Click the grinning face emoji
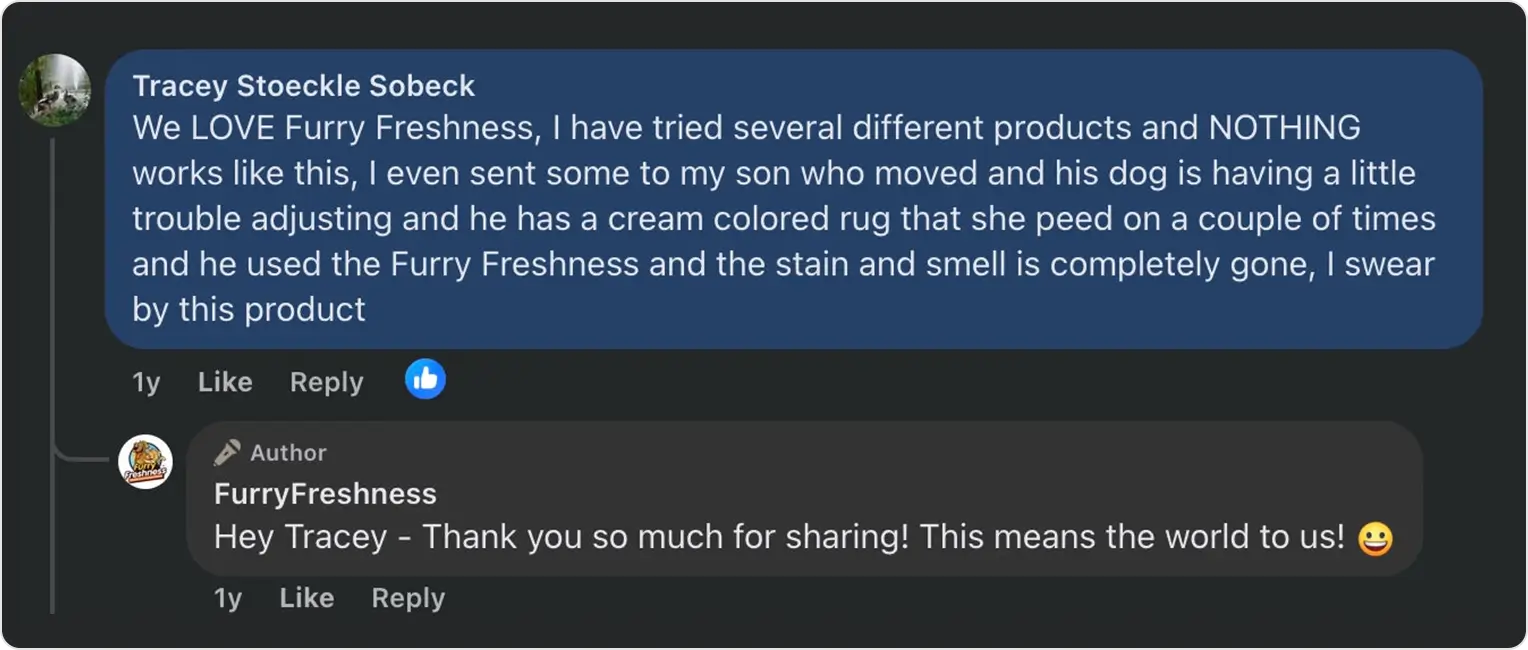The height and width of the screenshot is (650, 1528). tap(1375, 539)
